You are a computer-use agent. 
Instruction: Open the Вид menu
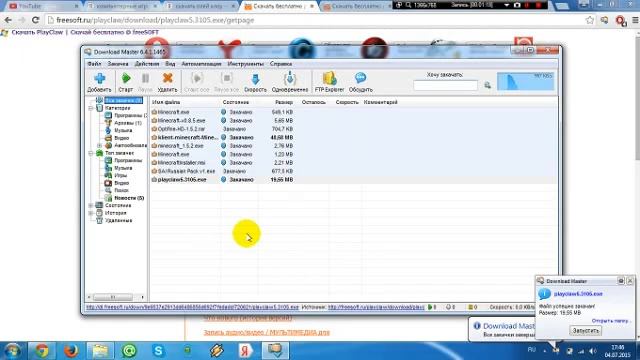pos(170,64)
